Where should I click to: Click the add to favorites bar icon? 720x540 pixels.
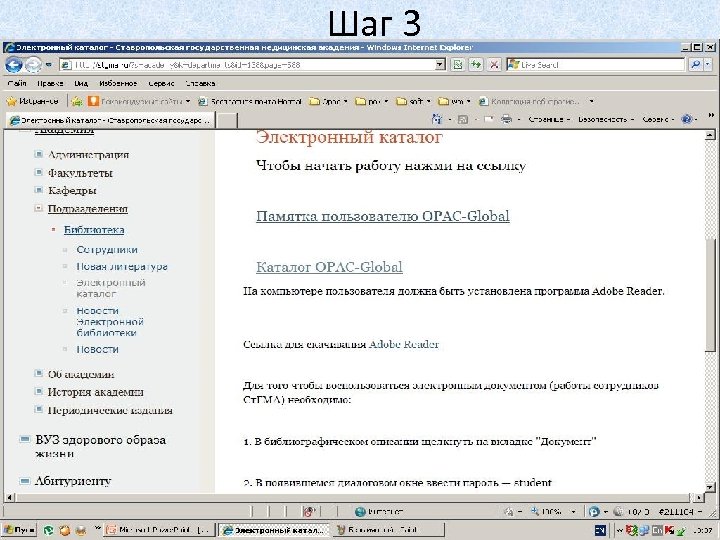point(77,101)
